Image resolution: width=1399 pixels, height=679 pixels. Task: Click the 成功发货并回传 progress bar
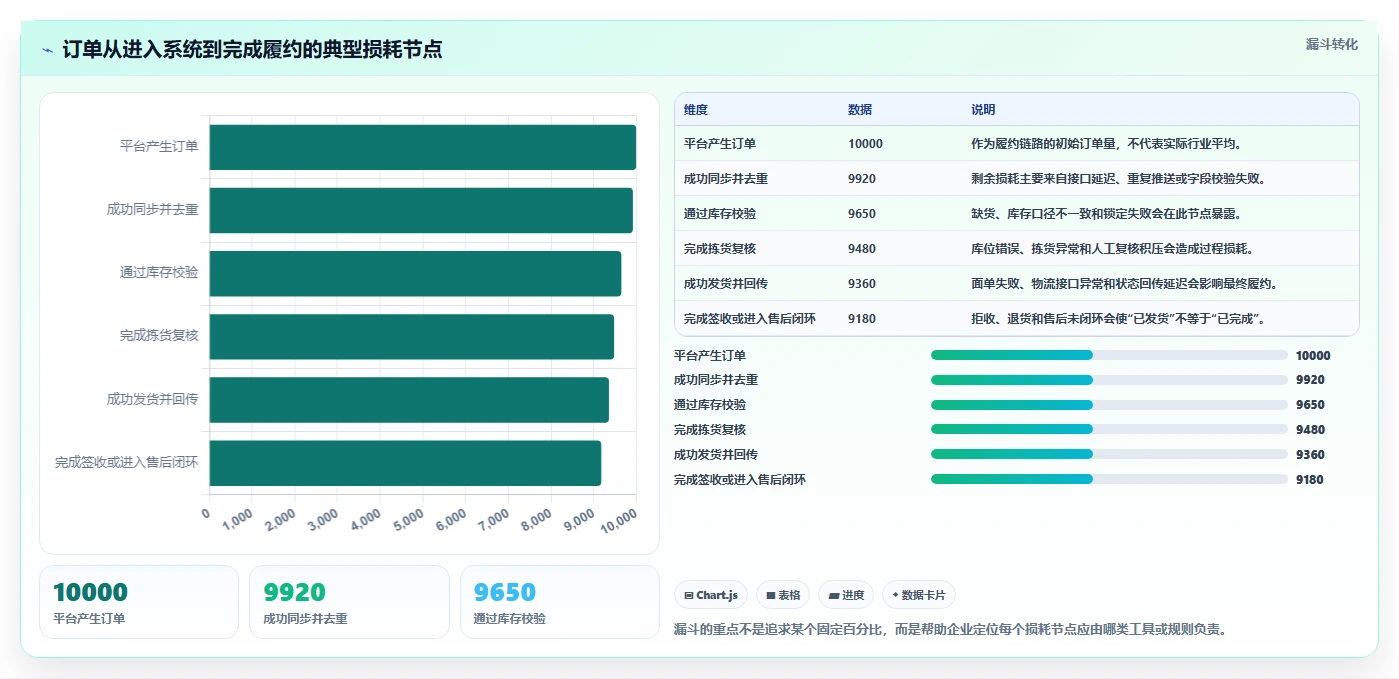click(x=1109, y=454)
